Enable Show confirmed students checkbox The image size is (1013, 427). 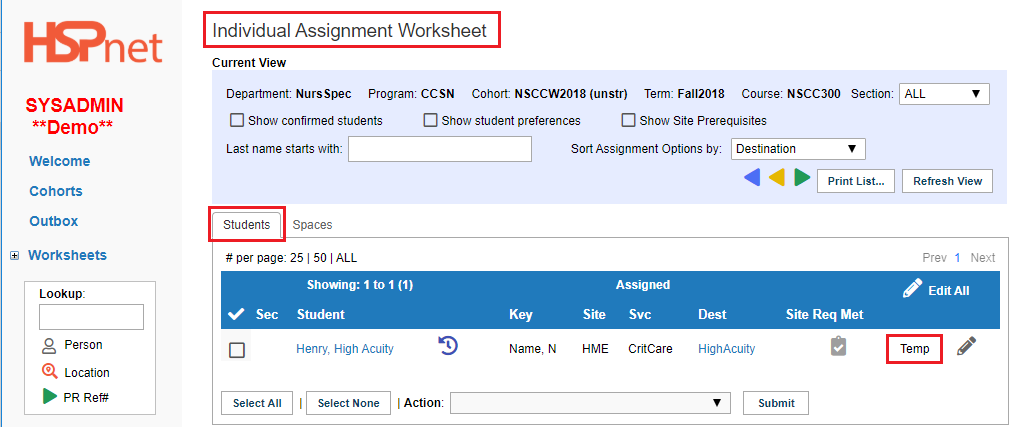point(236,120)
